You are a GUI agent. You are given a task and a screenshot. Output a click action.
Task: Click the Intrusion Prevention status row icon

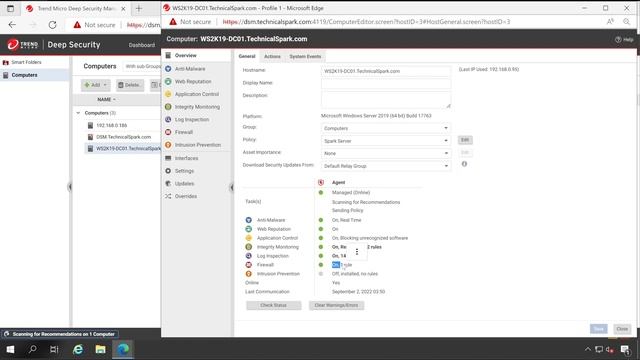(249, 274)
